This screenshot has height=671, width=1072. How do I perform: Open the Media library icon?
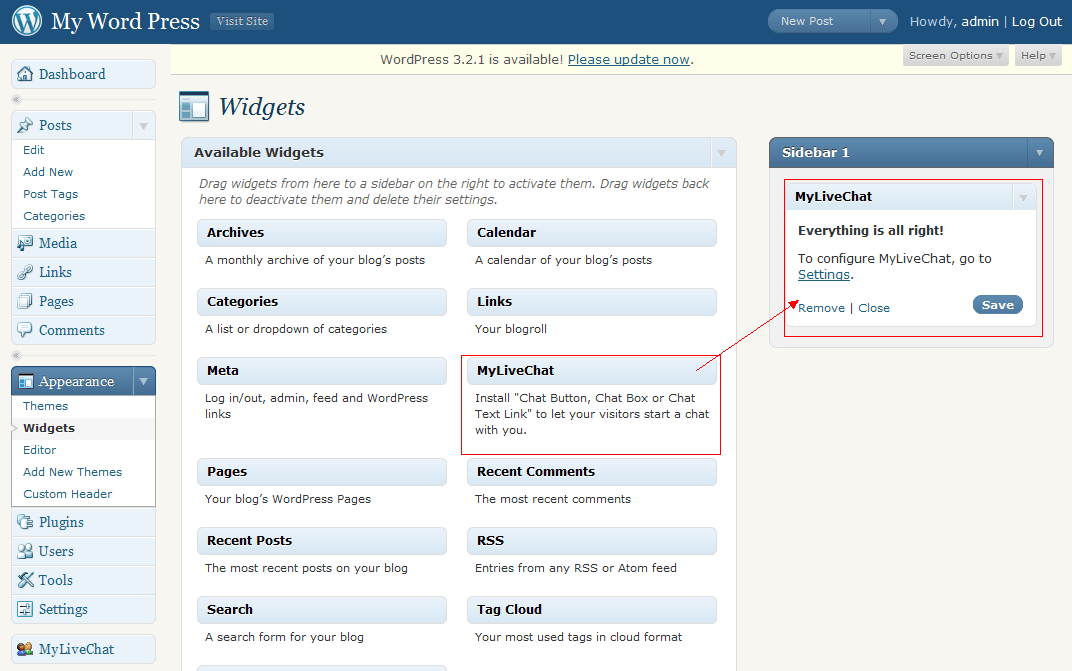pyautogui.click(x=26, y=242)
